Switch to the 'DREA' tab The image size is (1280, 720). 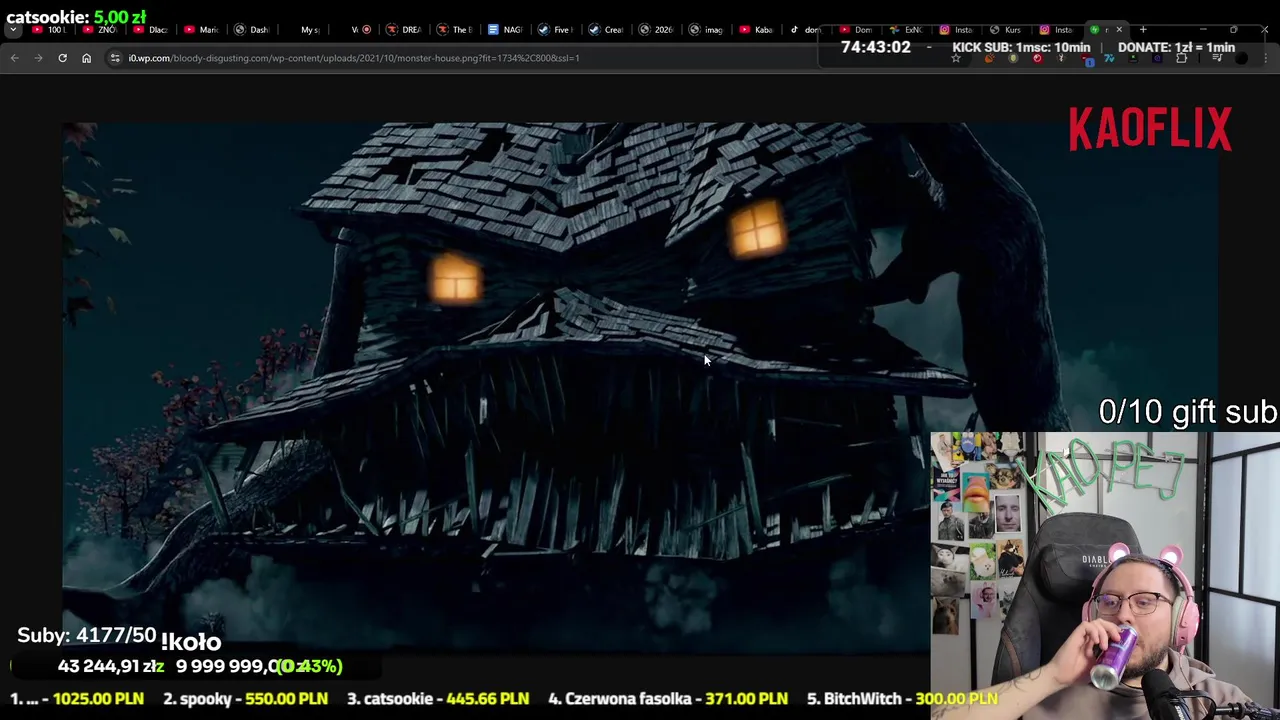point(404,30)
